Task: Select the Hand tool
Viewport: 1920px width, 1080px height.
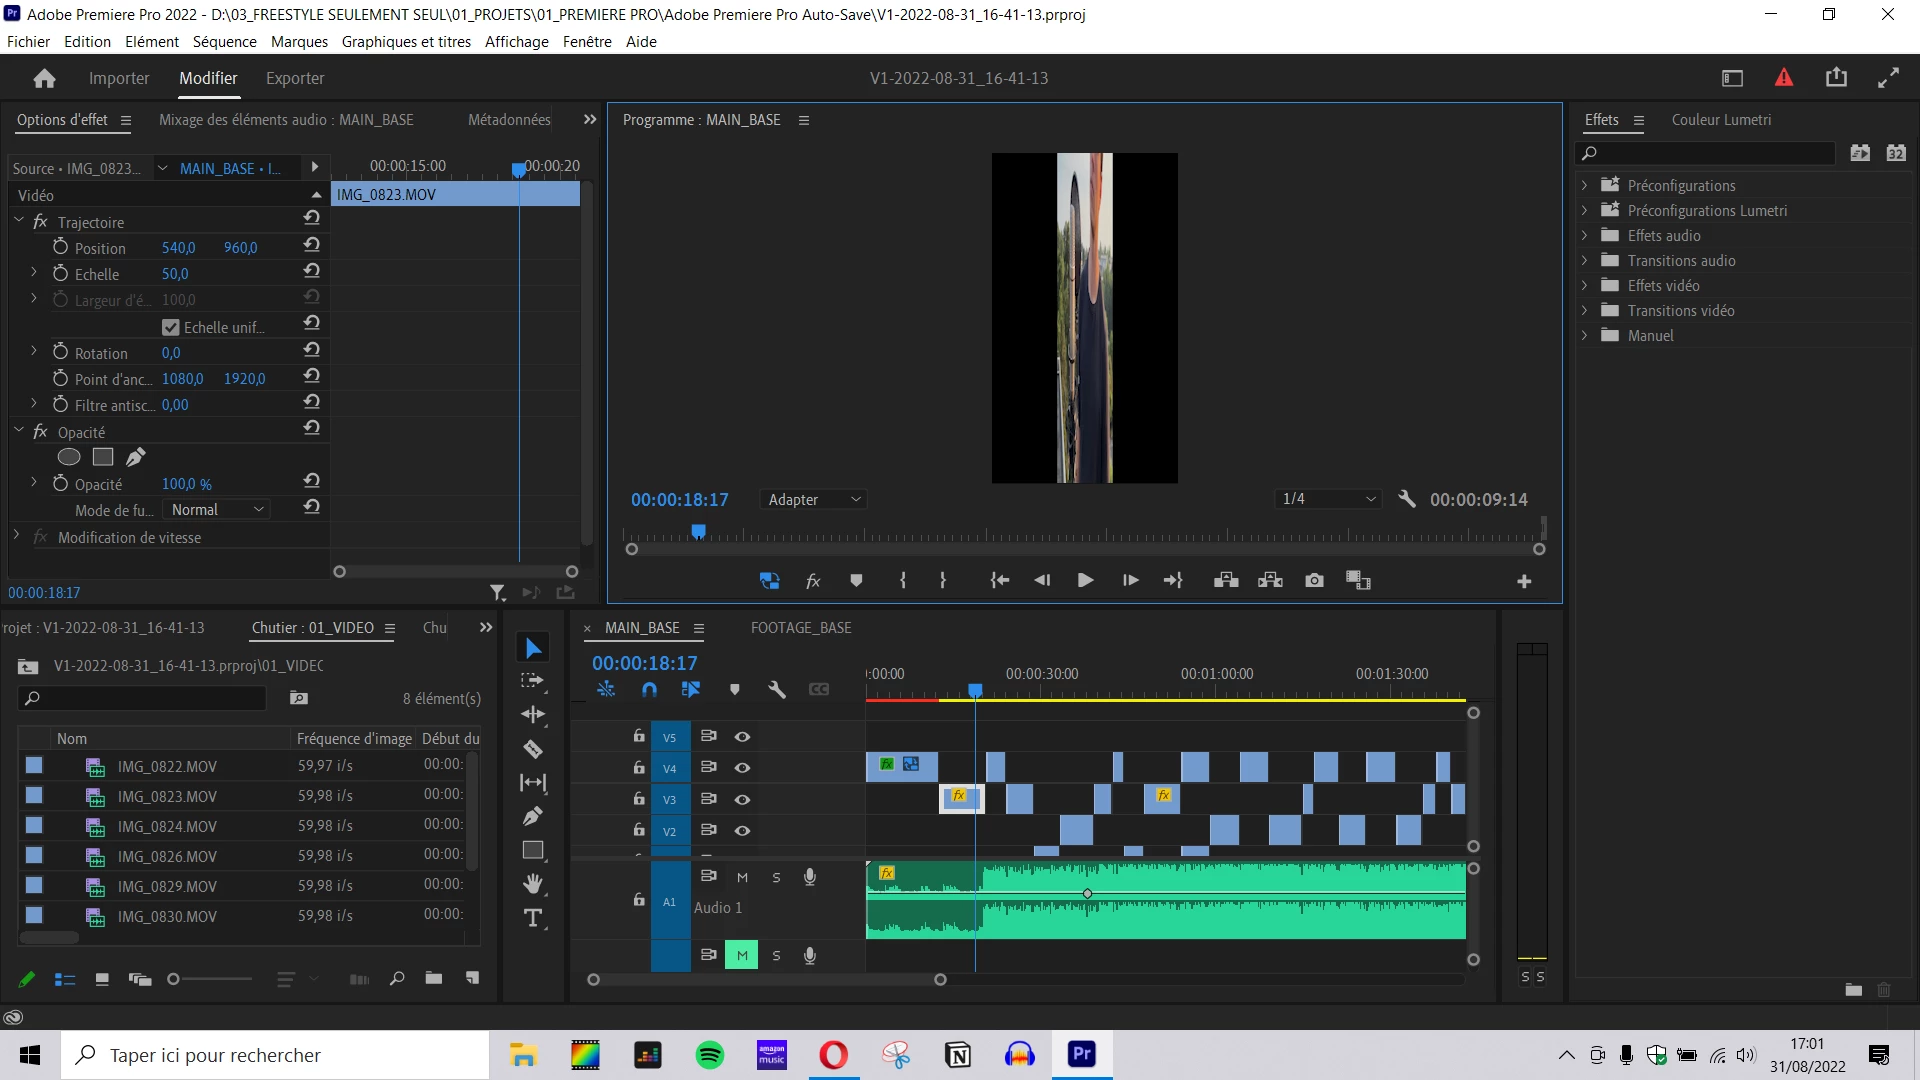Action: coord(533,883)
